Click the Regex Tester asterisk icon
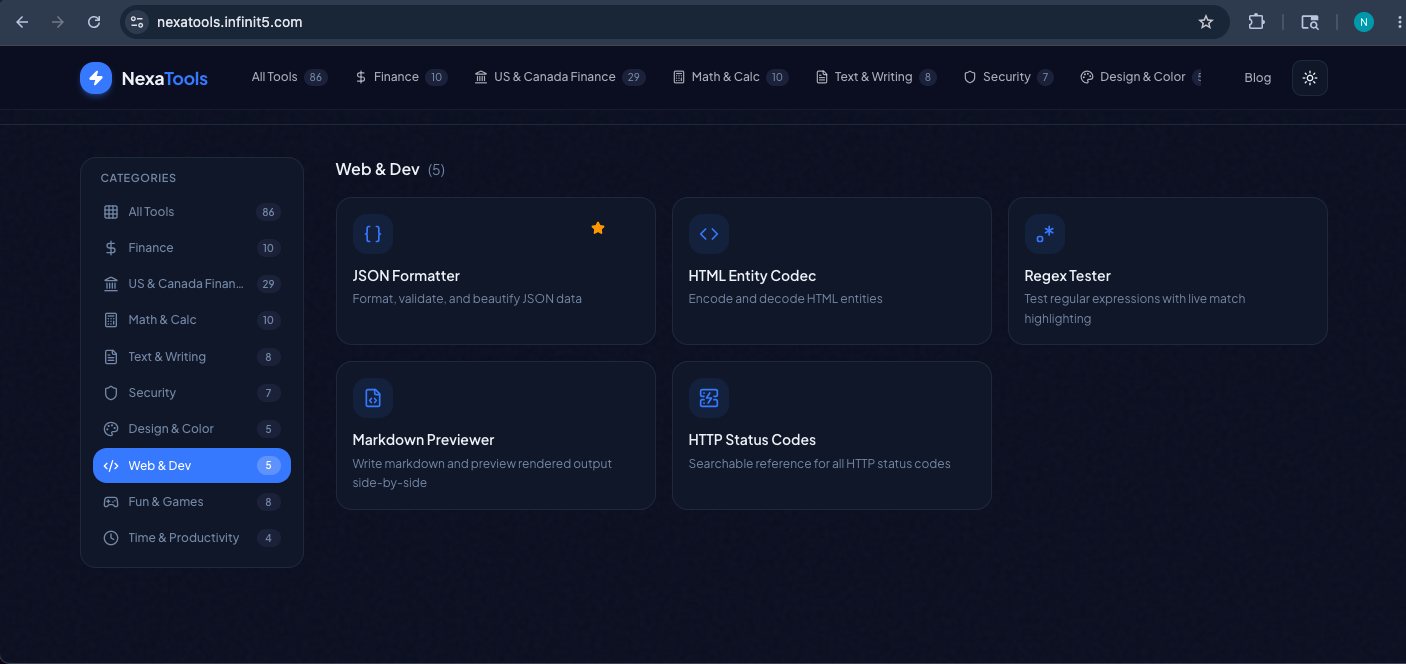The height and width of the screenshot is (664, 1406). (1045, 234)
